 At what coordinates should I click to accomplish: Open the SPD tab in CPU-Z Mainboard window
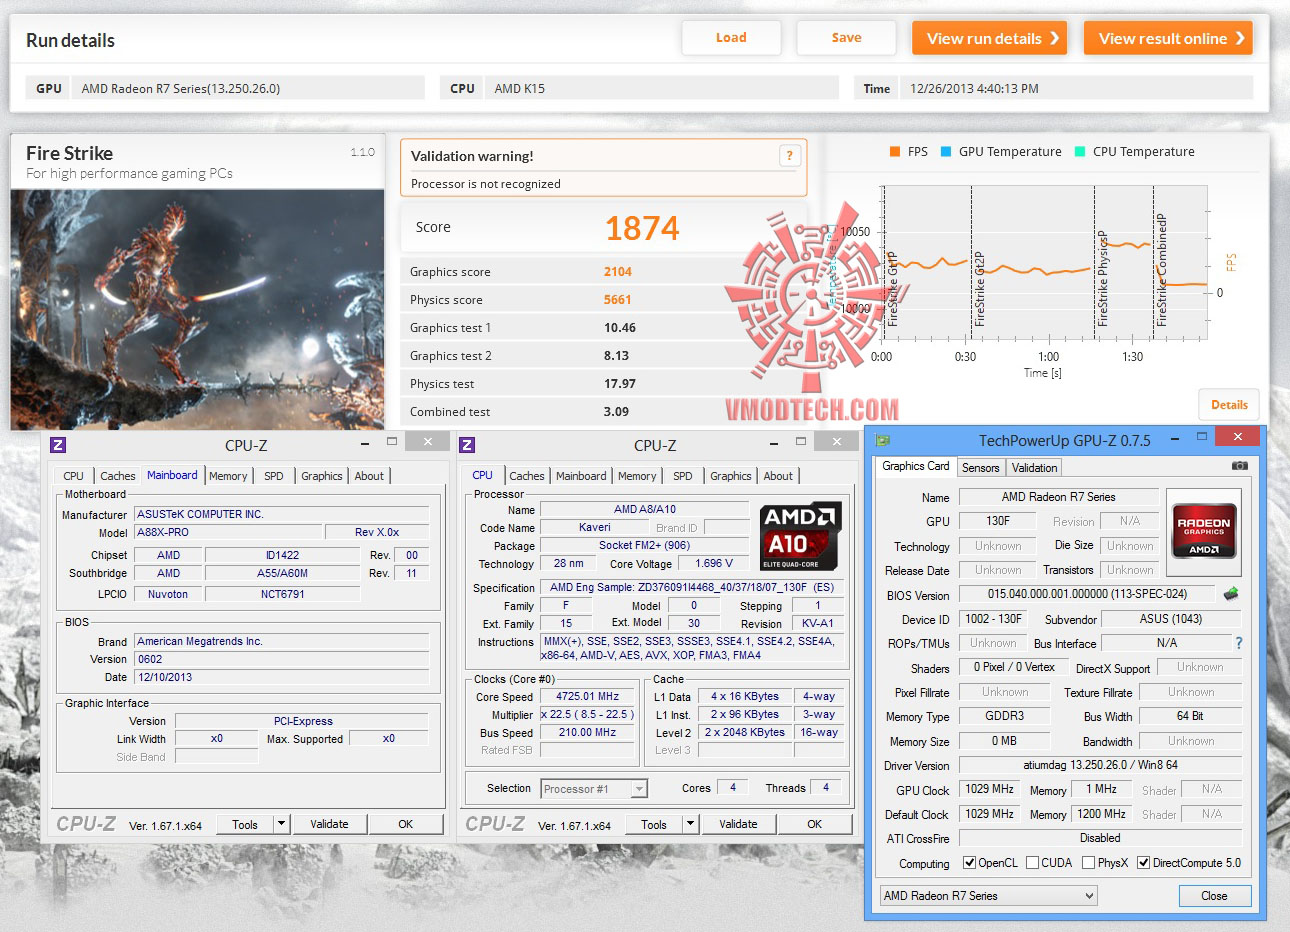274,476
